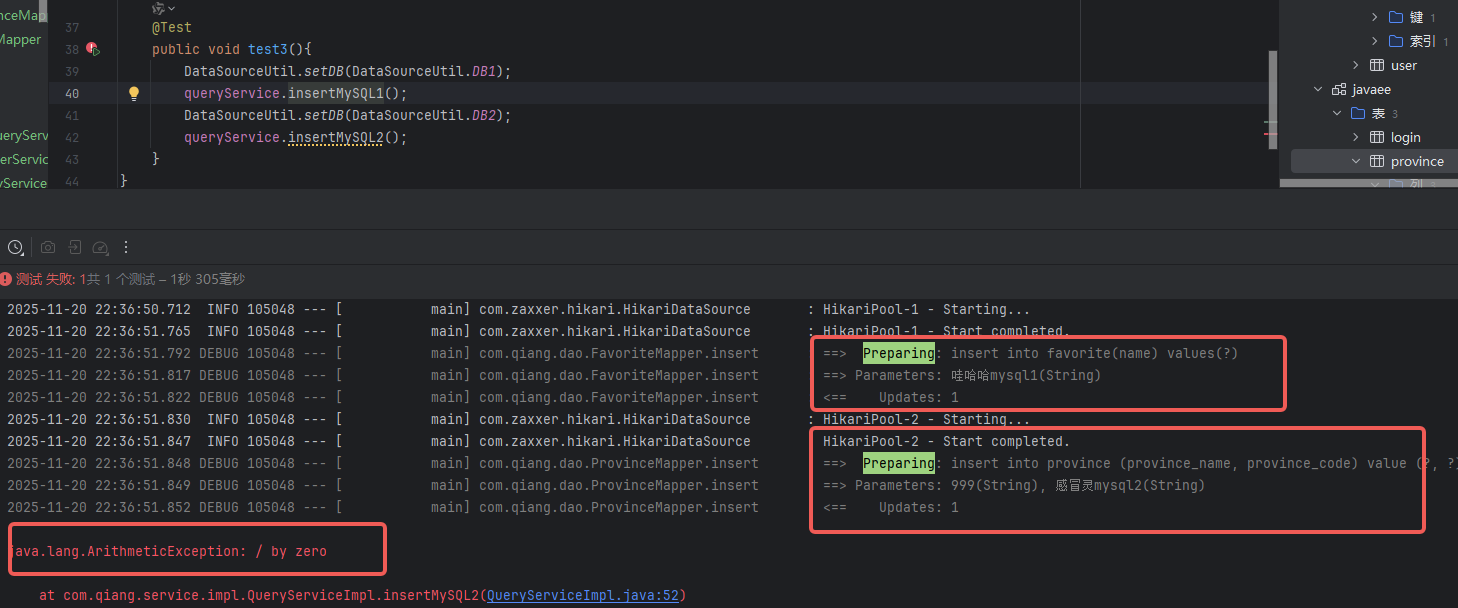Click the login table icon
Screen dimensions: 1458x608
pyautogui.click(x=1377, y=137)
